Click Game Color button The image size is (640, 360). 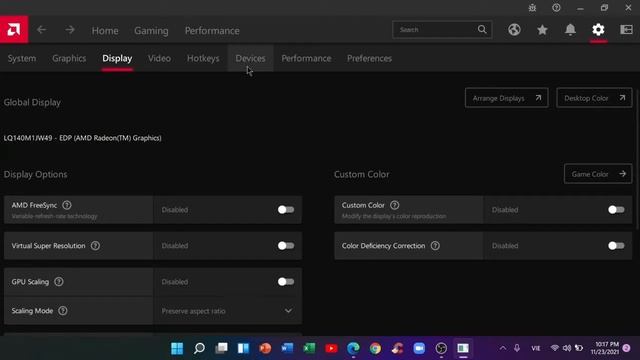point(598,174)
